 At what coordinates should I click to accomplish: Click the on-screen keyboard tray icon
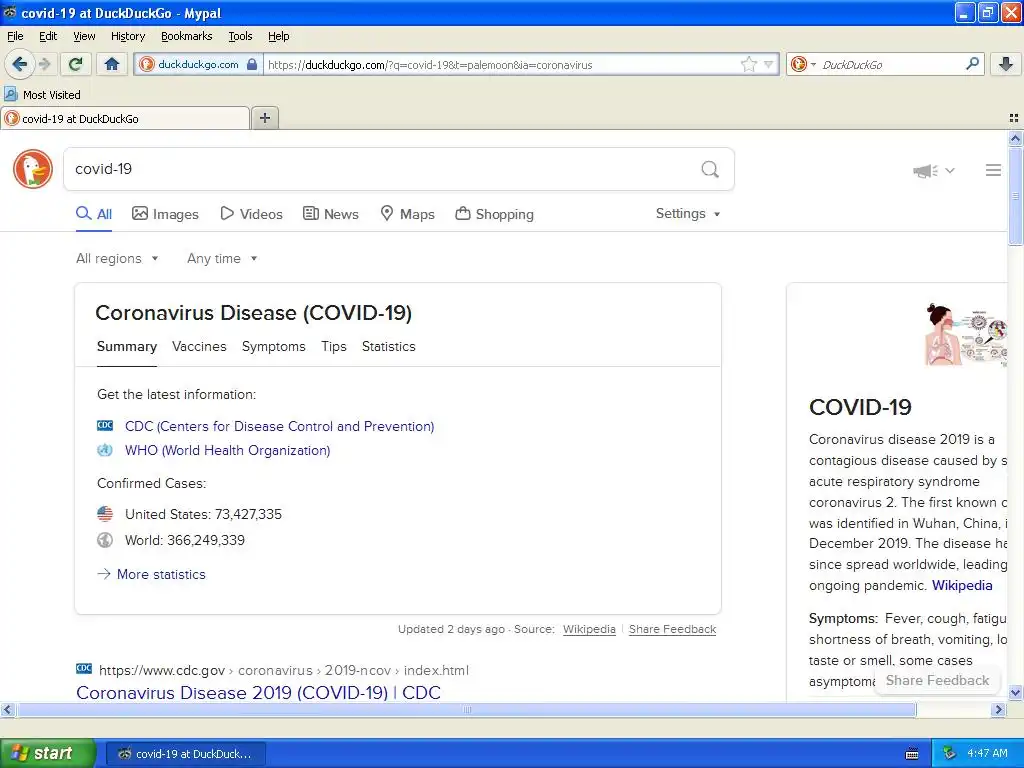point(912,754)
